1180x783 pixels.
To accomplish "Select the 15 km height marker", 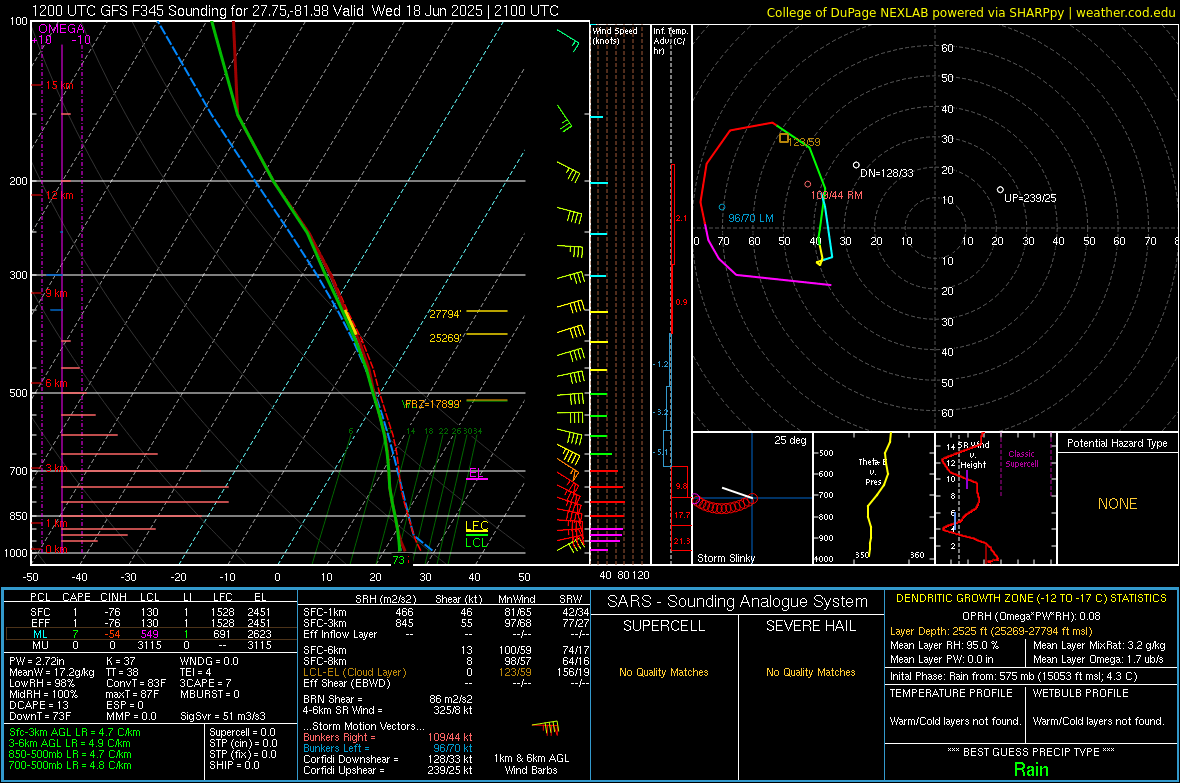I will [59, 85].
